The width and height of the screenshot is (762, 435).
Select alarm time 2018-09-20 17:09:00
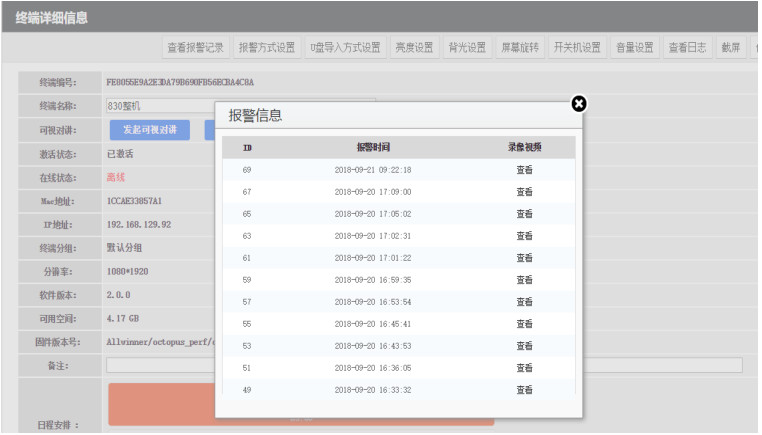pyautogui.click(x=373, y=192)
